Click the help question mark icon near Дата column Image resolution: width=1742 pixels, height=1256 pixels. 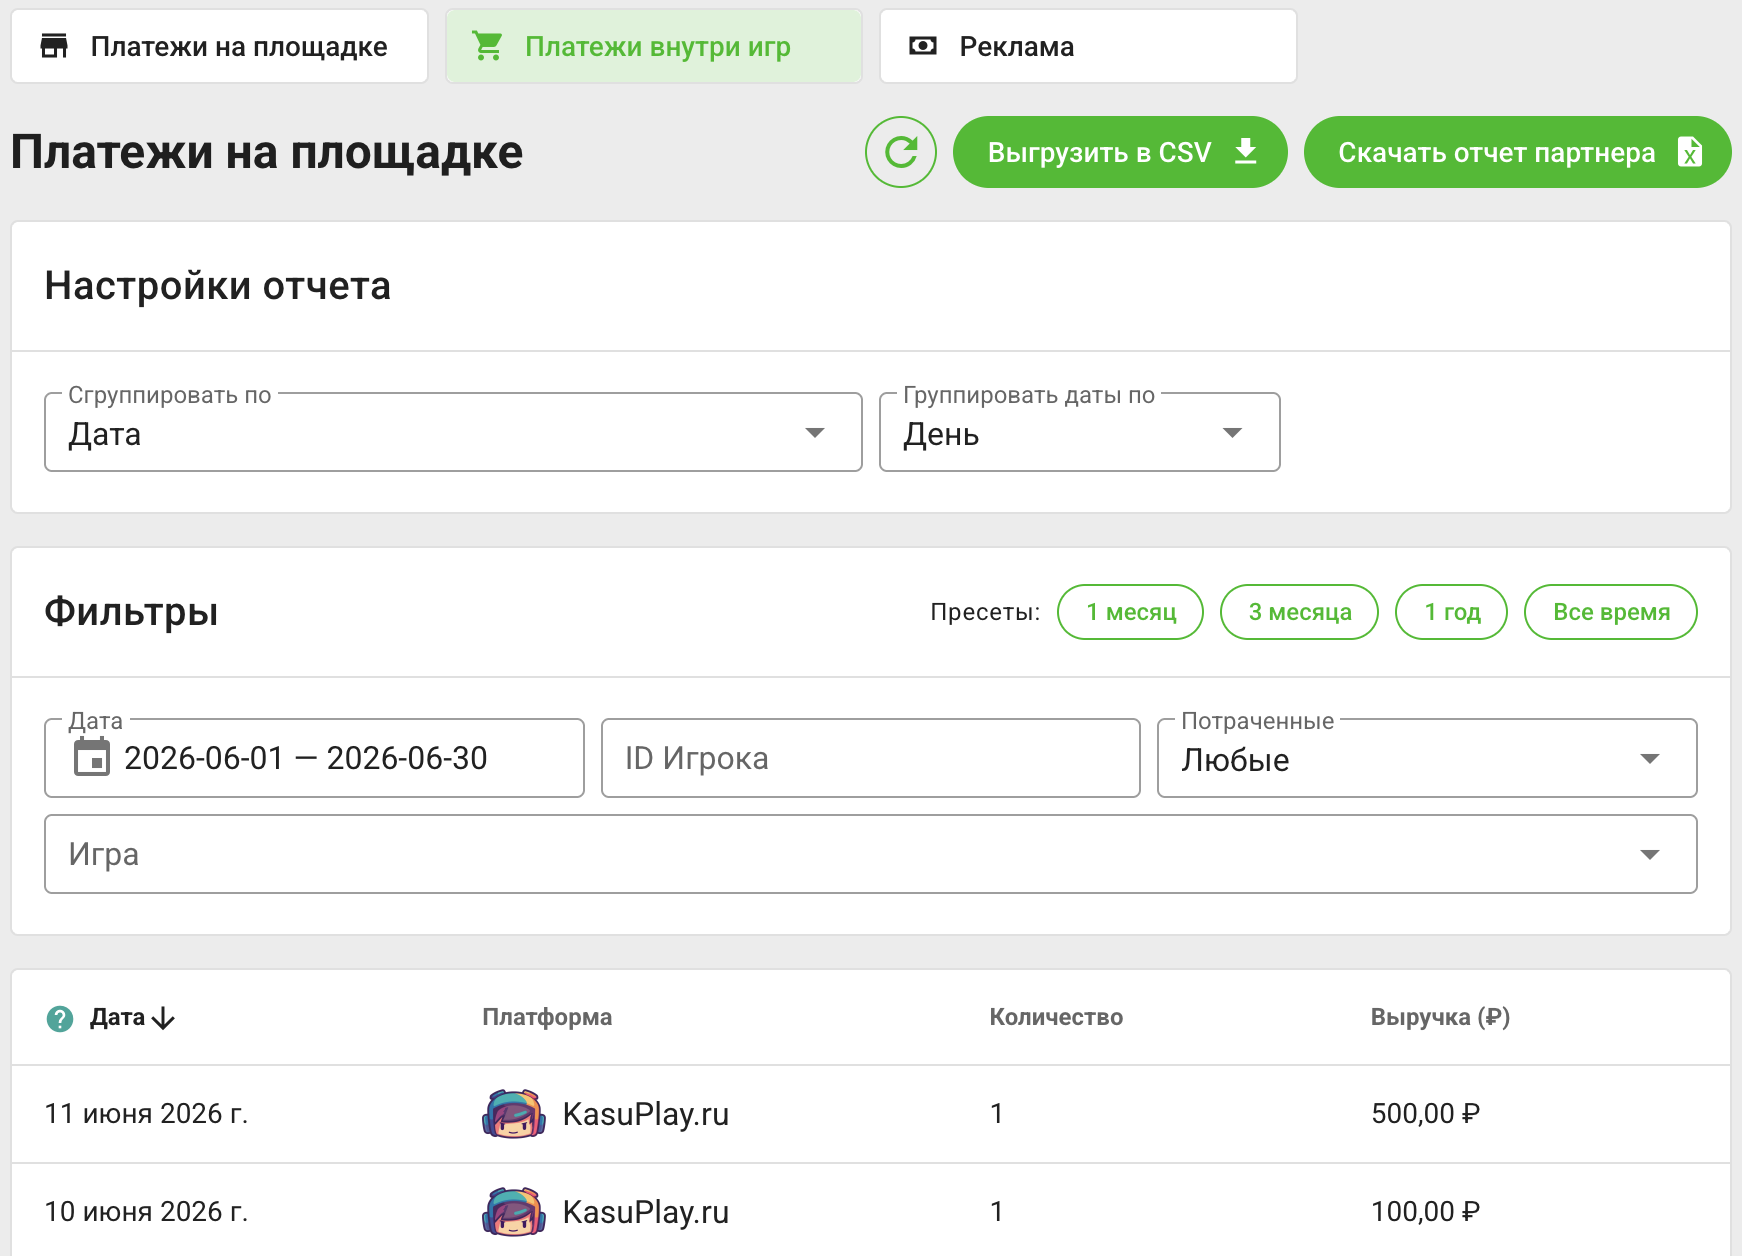(60, 1018)
